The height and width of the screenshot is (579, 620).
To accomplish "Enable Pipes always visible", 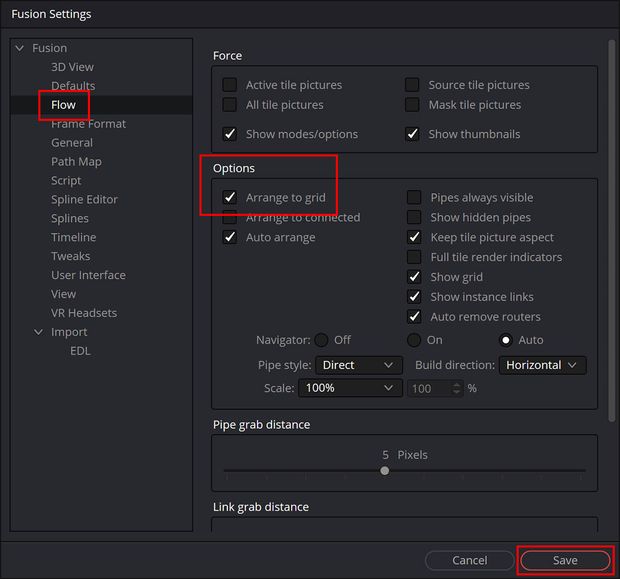I will (x=414, y=197).
